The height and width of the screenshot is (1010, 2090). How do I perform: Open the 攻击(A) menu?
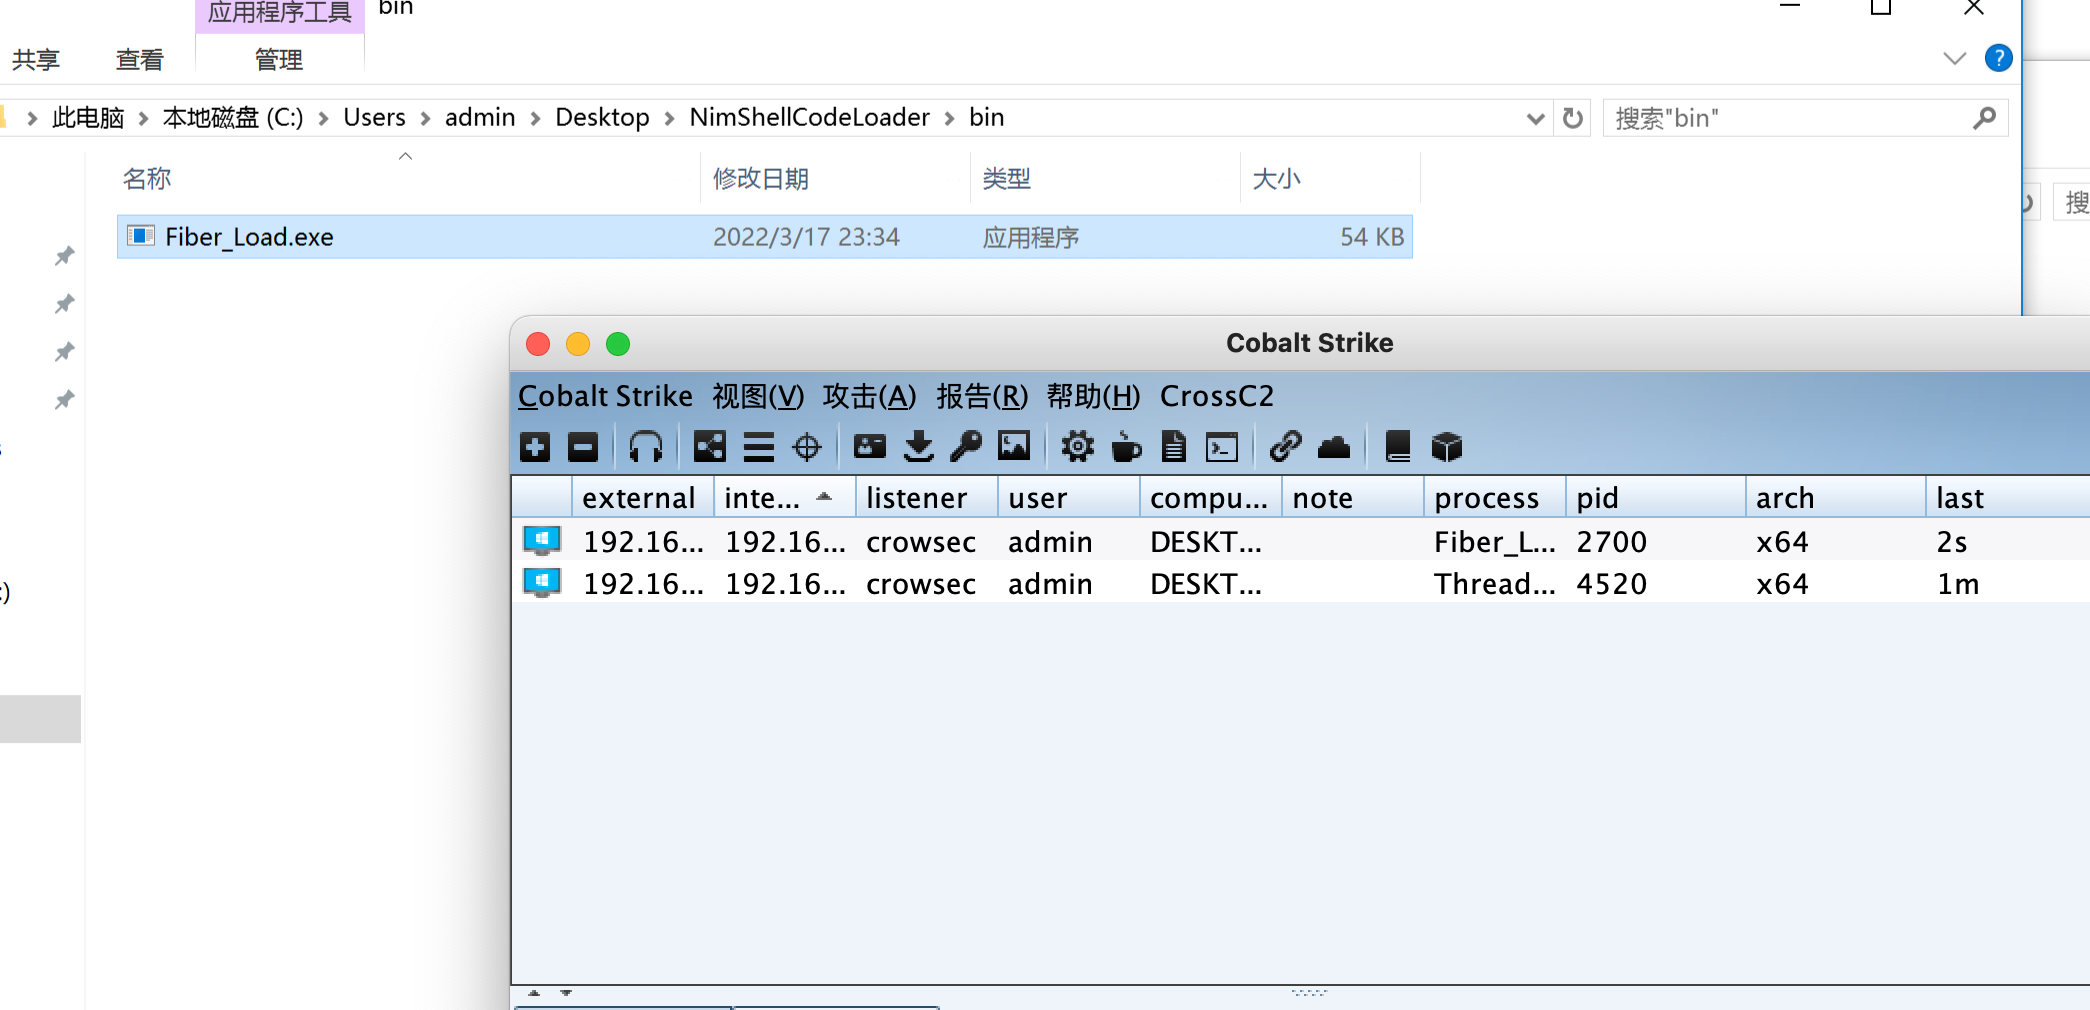point(869,396)
